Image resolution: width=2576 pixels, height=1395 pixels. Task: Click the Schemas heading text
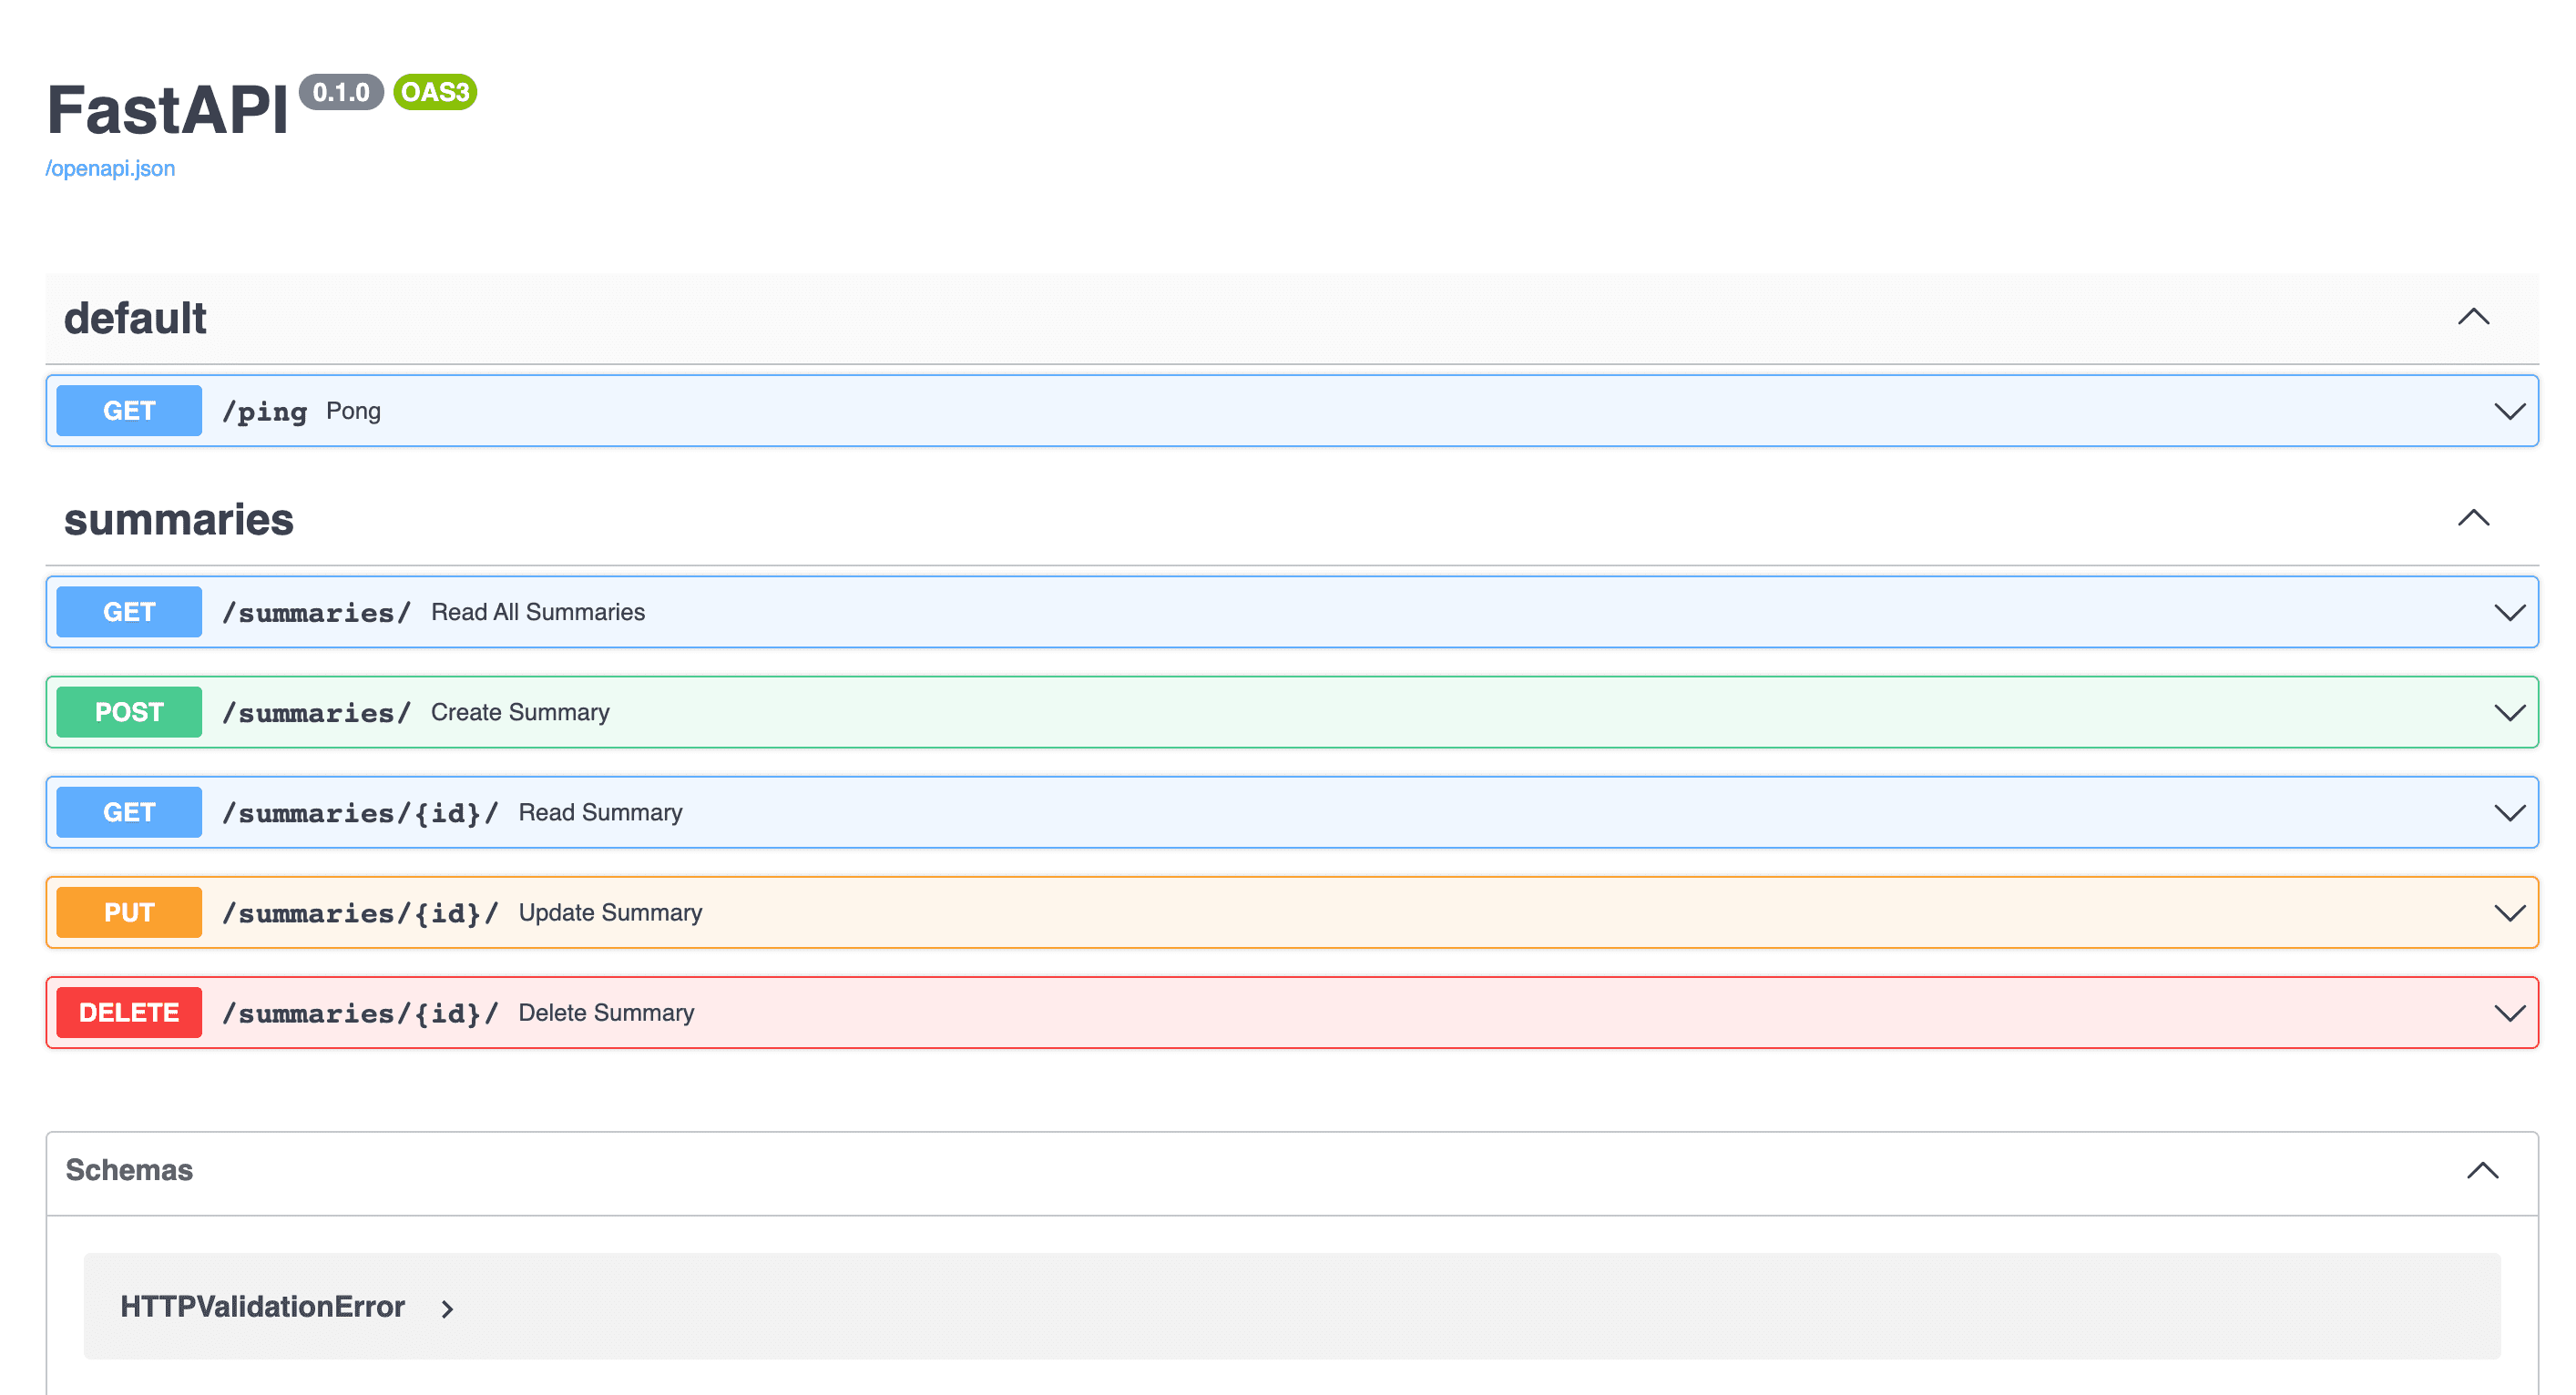[x=129, y=1170]
